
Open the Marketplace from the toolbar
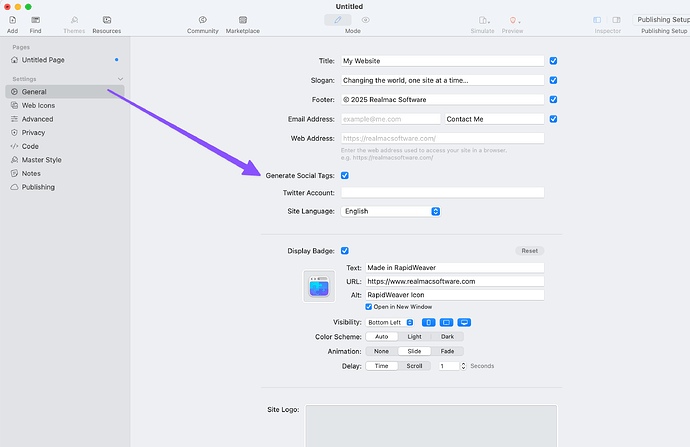coord(242,20)
